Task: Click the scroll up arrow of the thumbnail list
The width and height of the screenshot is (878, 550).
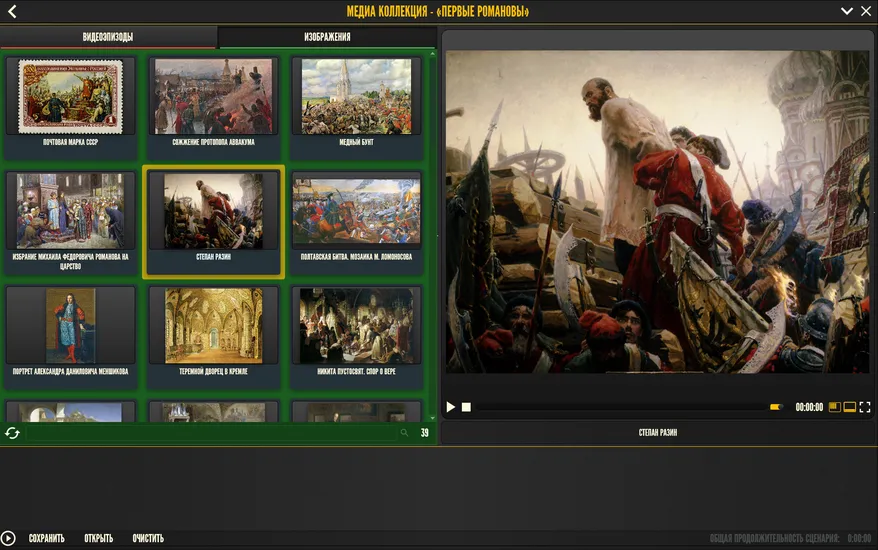Action: pyautogui.click(x=433, y=54)
